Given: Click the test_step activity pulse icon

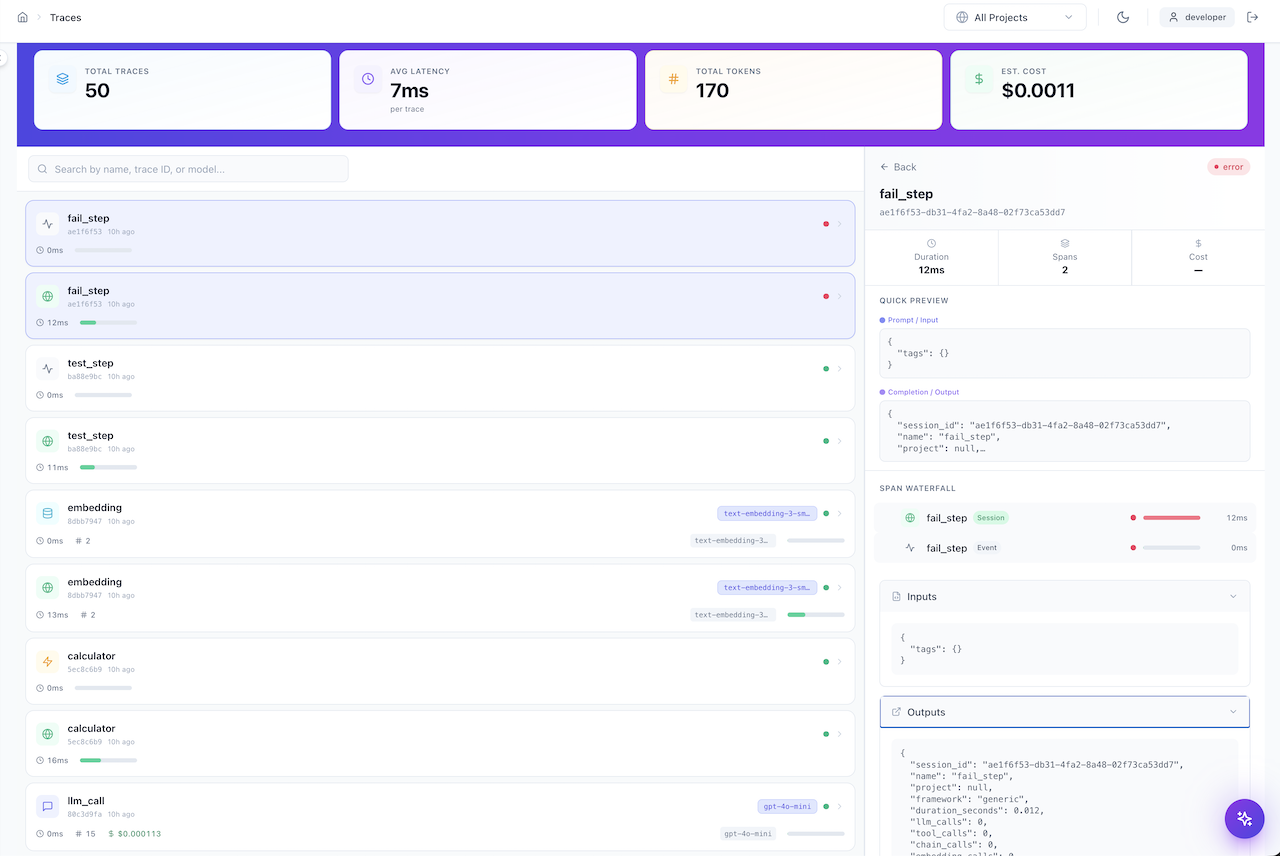Looking at the screenshot, I should (x=47, y=369).
